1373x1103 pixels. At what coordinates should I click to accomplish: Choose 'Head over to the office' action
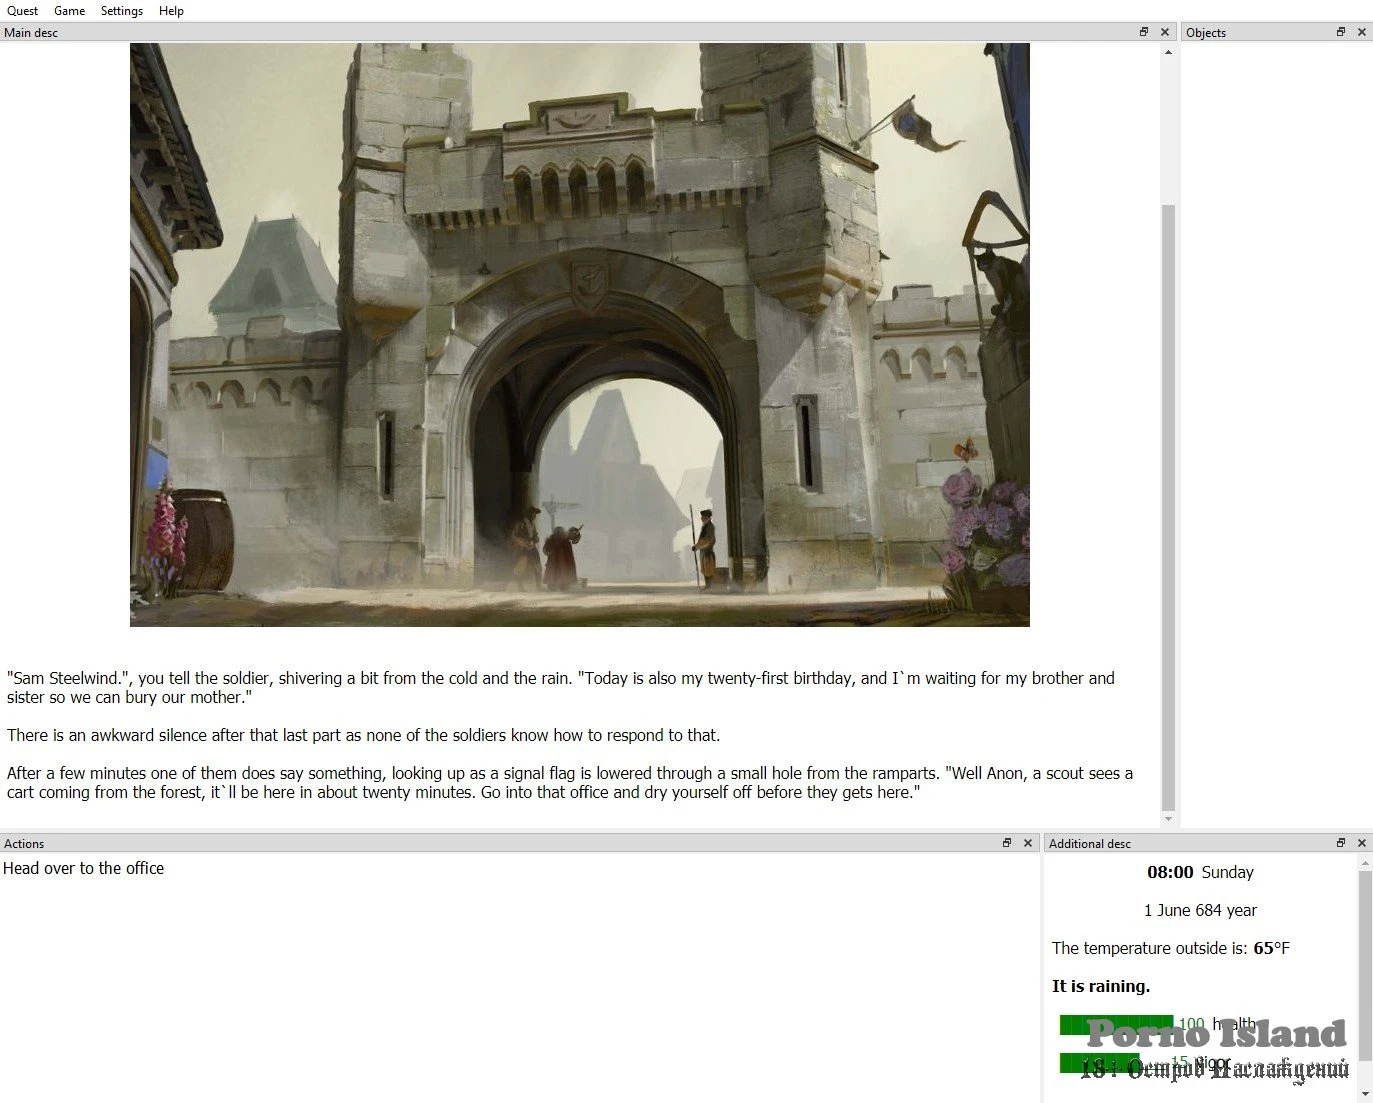84,868
